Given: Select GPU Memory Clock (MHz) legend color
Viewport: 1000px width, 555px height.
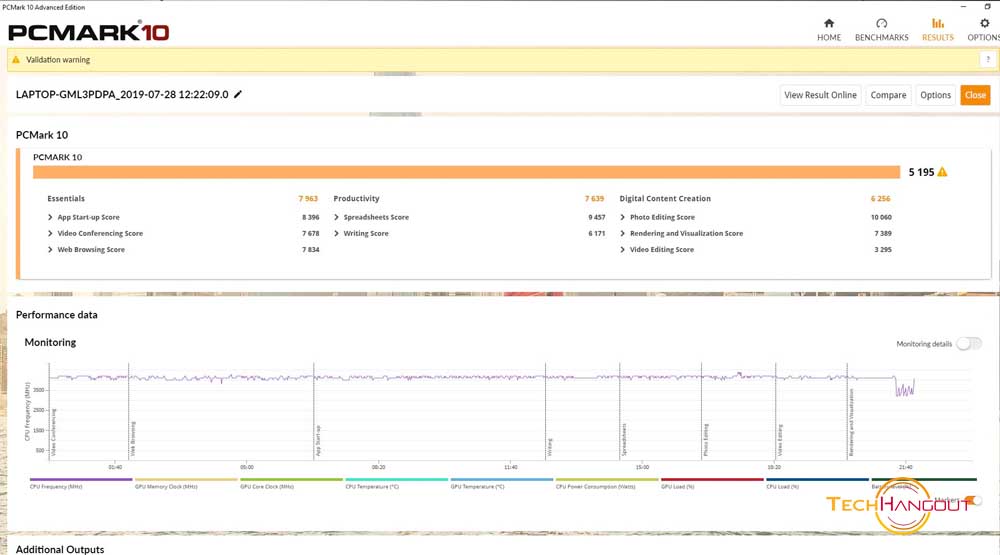Looking at the screenshot, I should pyautogui.click(x=186, y=479).
